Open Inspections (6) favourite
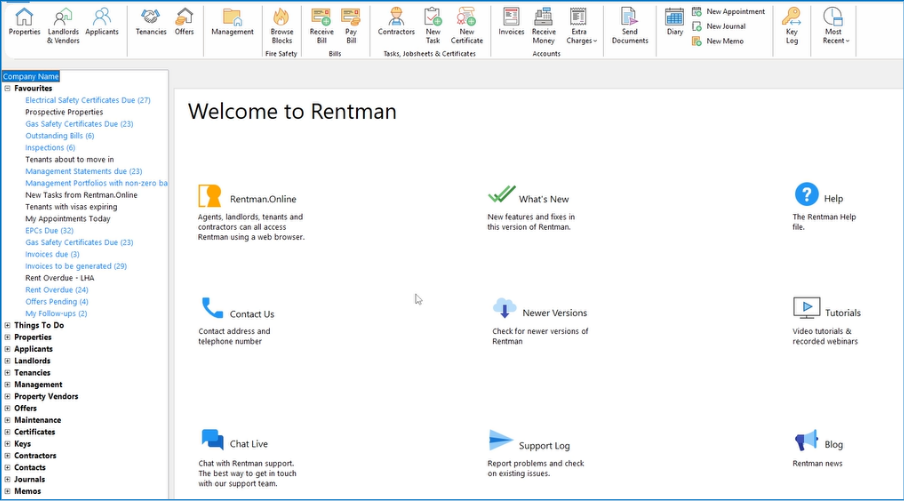904x501 pixels. (x=50, y=148)
